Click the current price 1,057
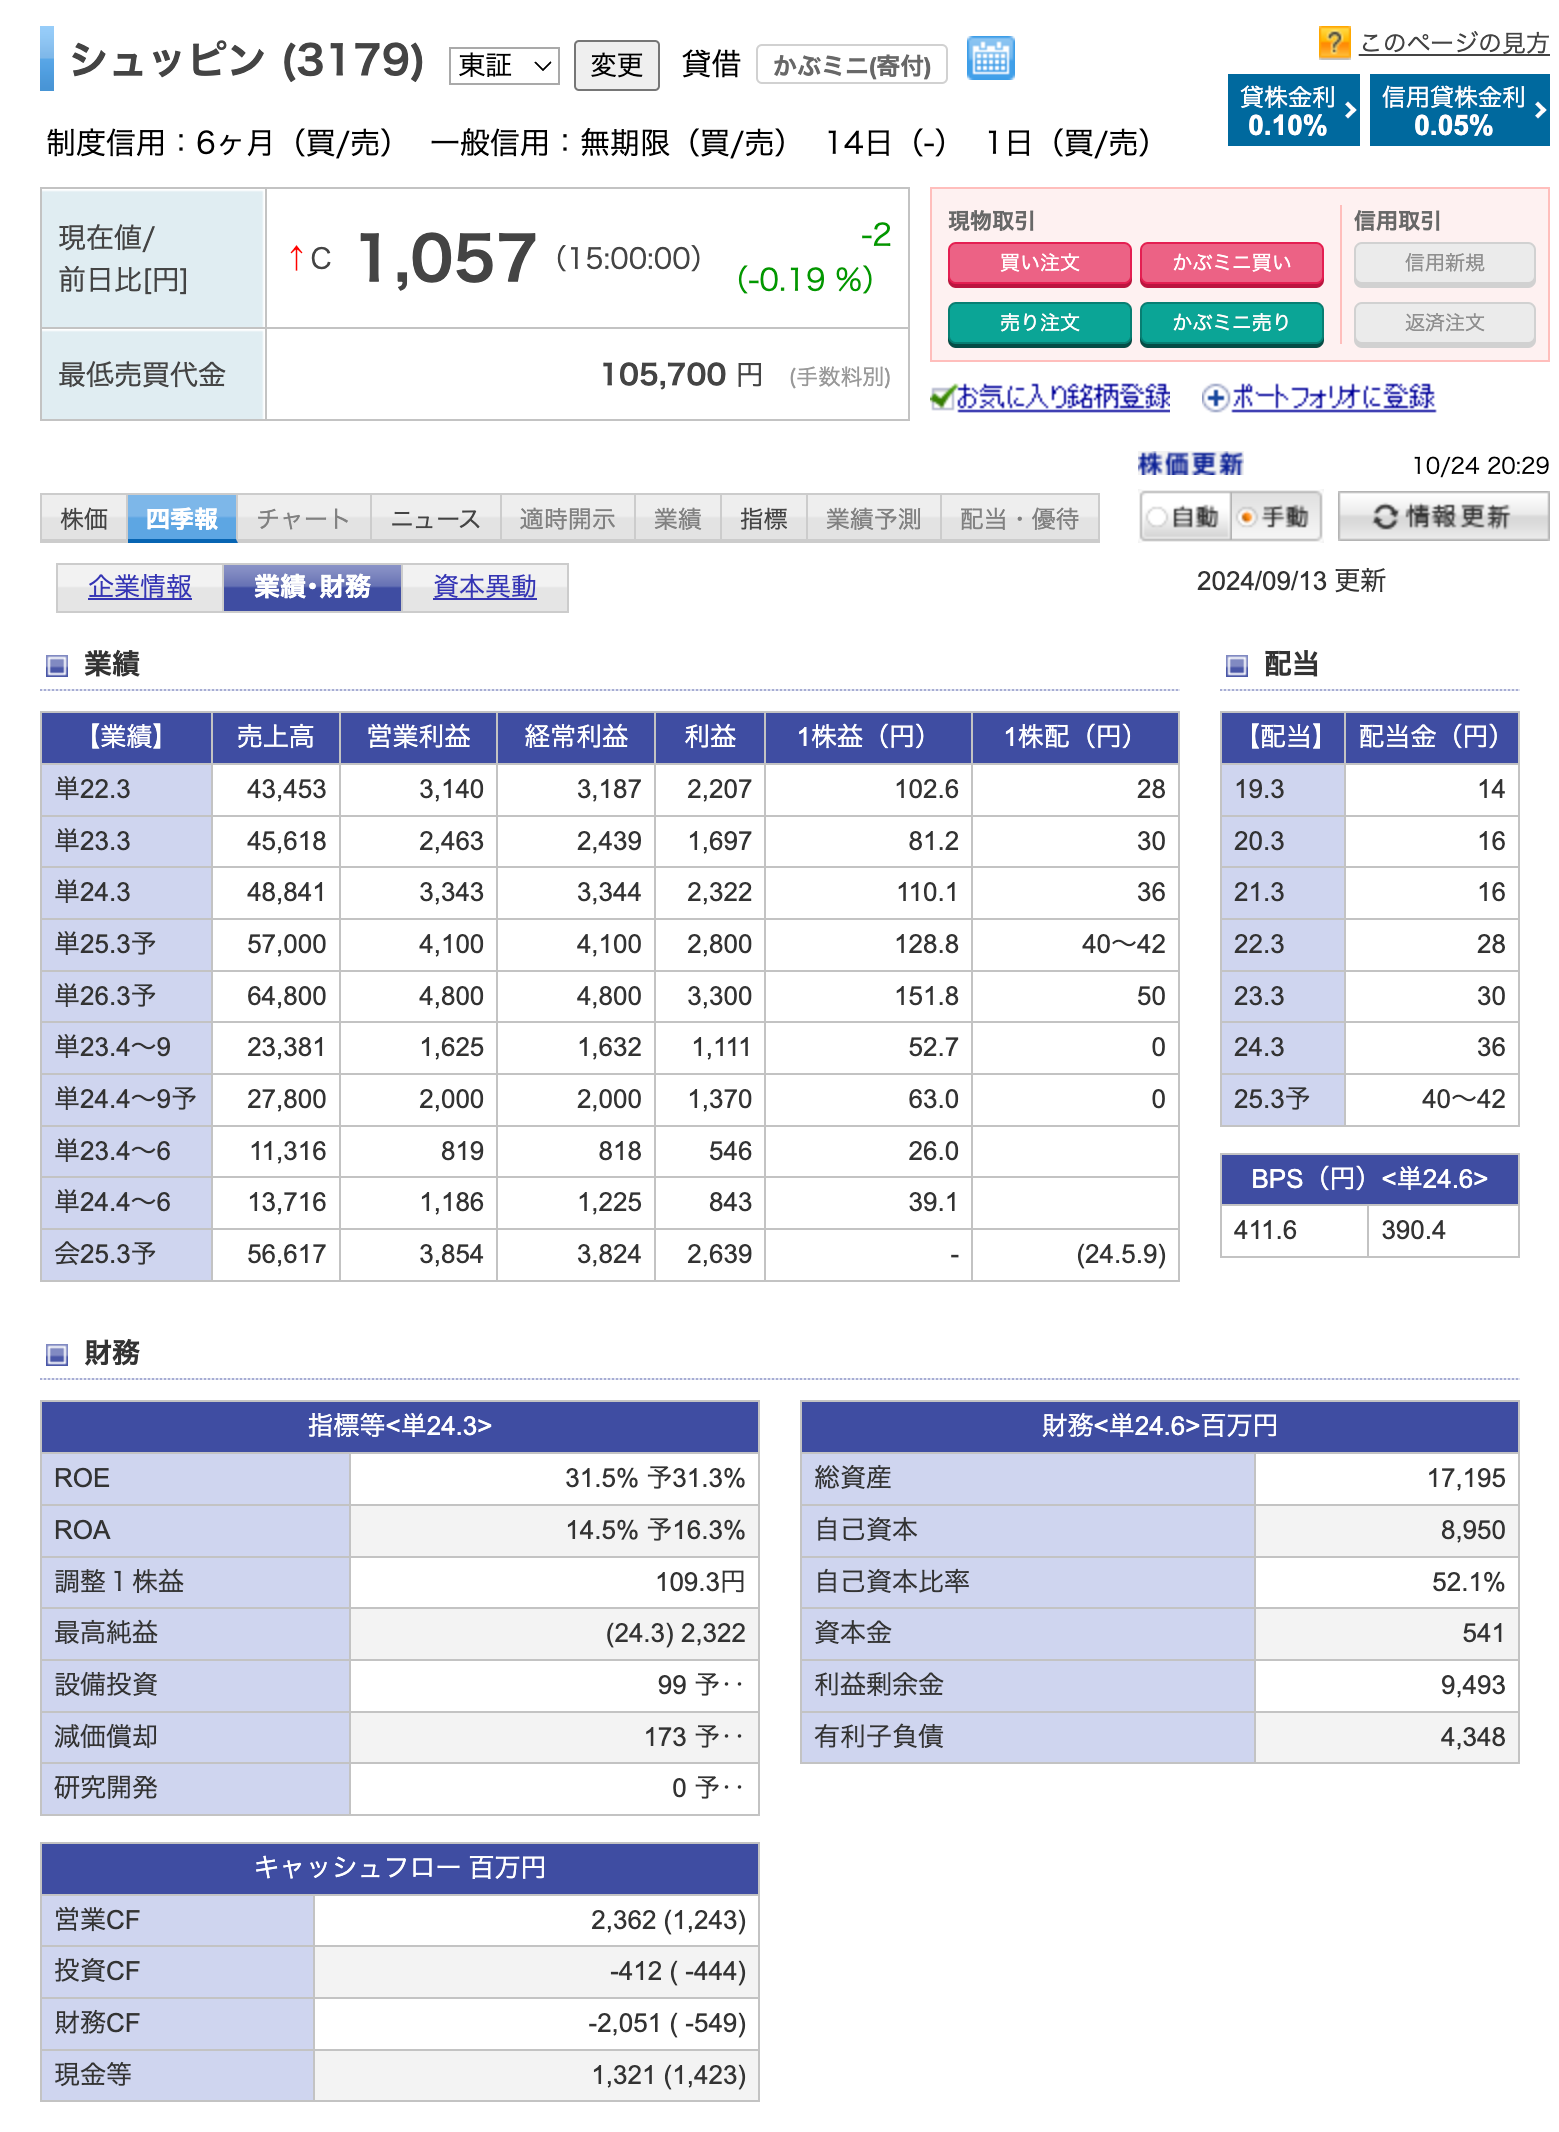Image resolution: width=1559 pixels, height=2132 pixels. tap(447, 258)
